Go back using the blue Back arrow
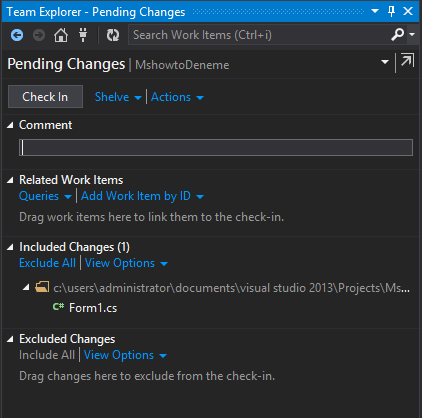422x418 pixels. (x=17, y=35)
